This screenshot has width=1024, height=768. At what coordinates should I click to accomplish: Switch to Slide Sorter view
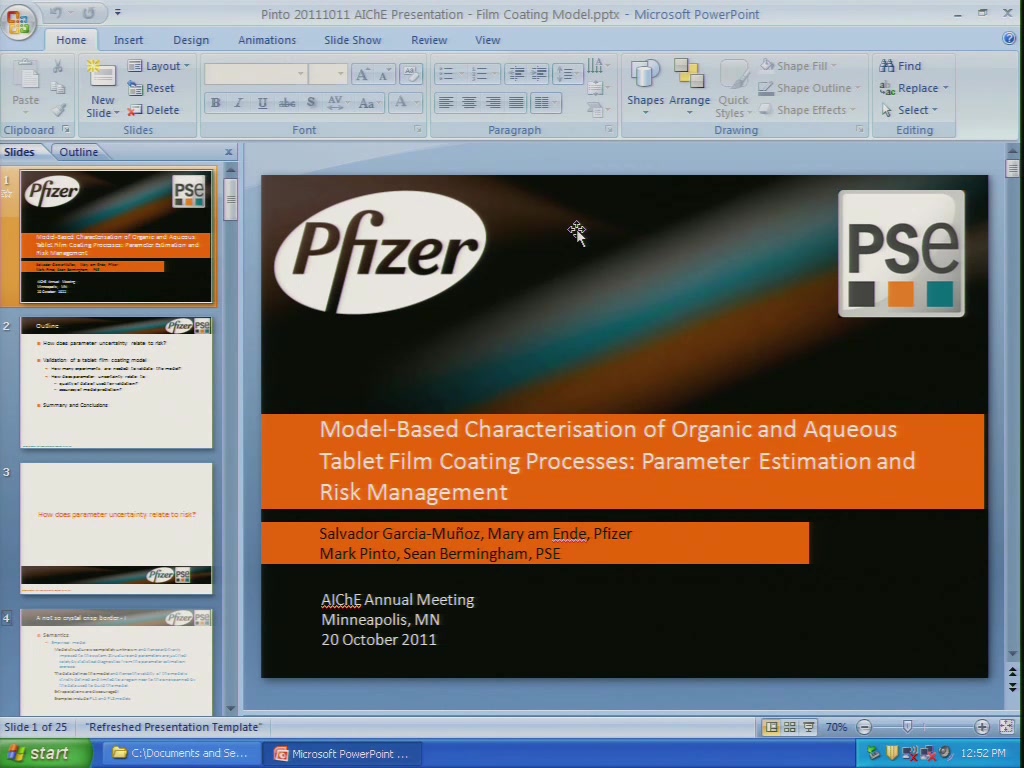pyautogui.click(x=790, y=727)
